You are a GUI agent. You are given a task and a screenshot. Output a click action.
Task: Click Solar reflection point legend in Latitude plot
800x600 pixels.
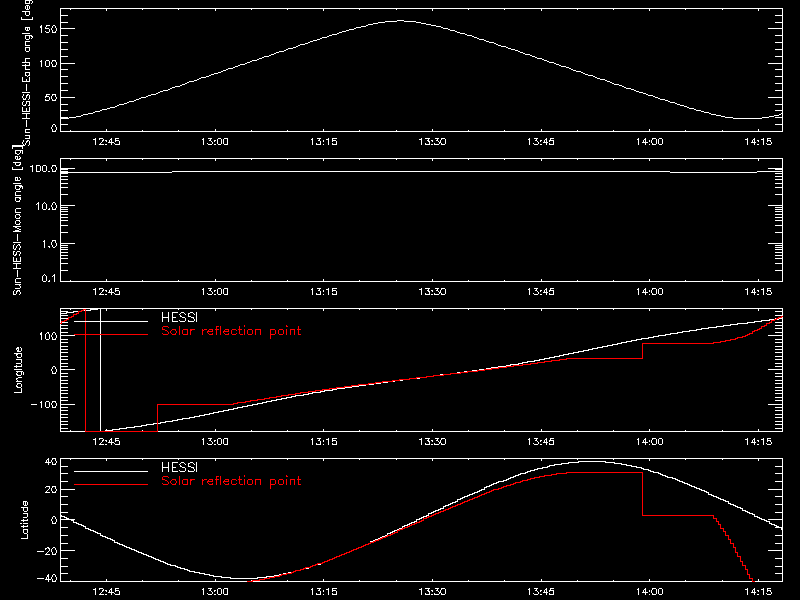pos(231,481)
